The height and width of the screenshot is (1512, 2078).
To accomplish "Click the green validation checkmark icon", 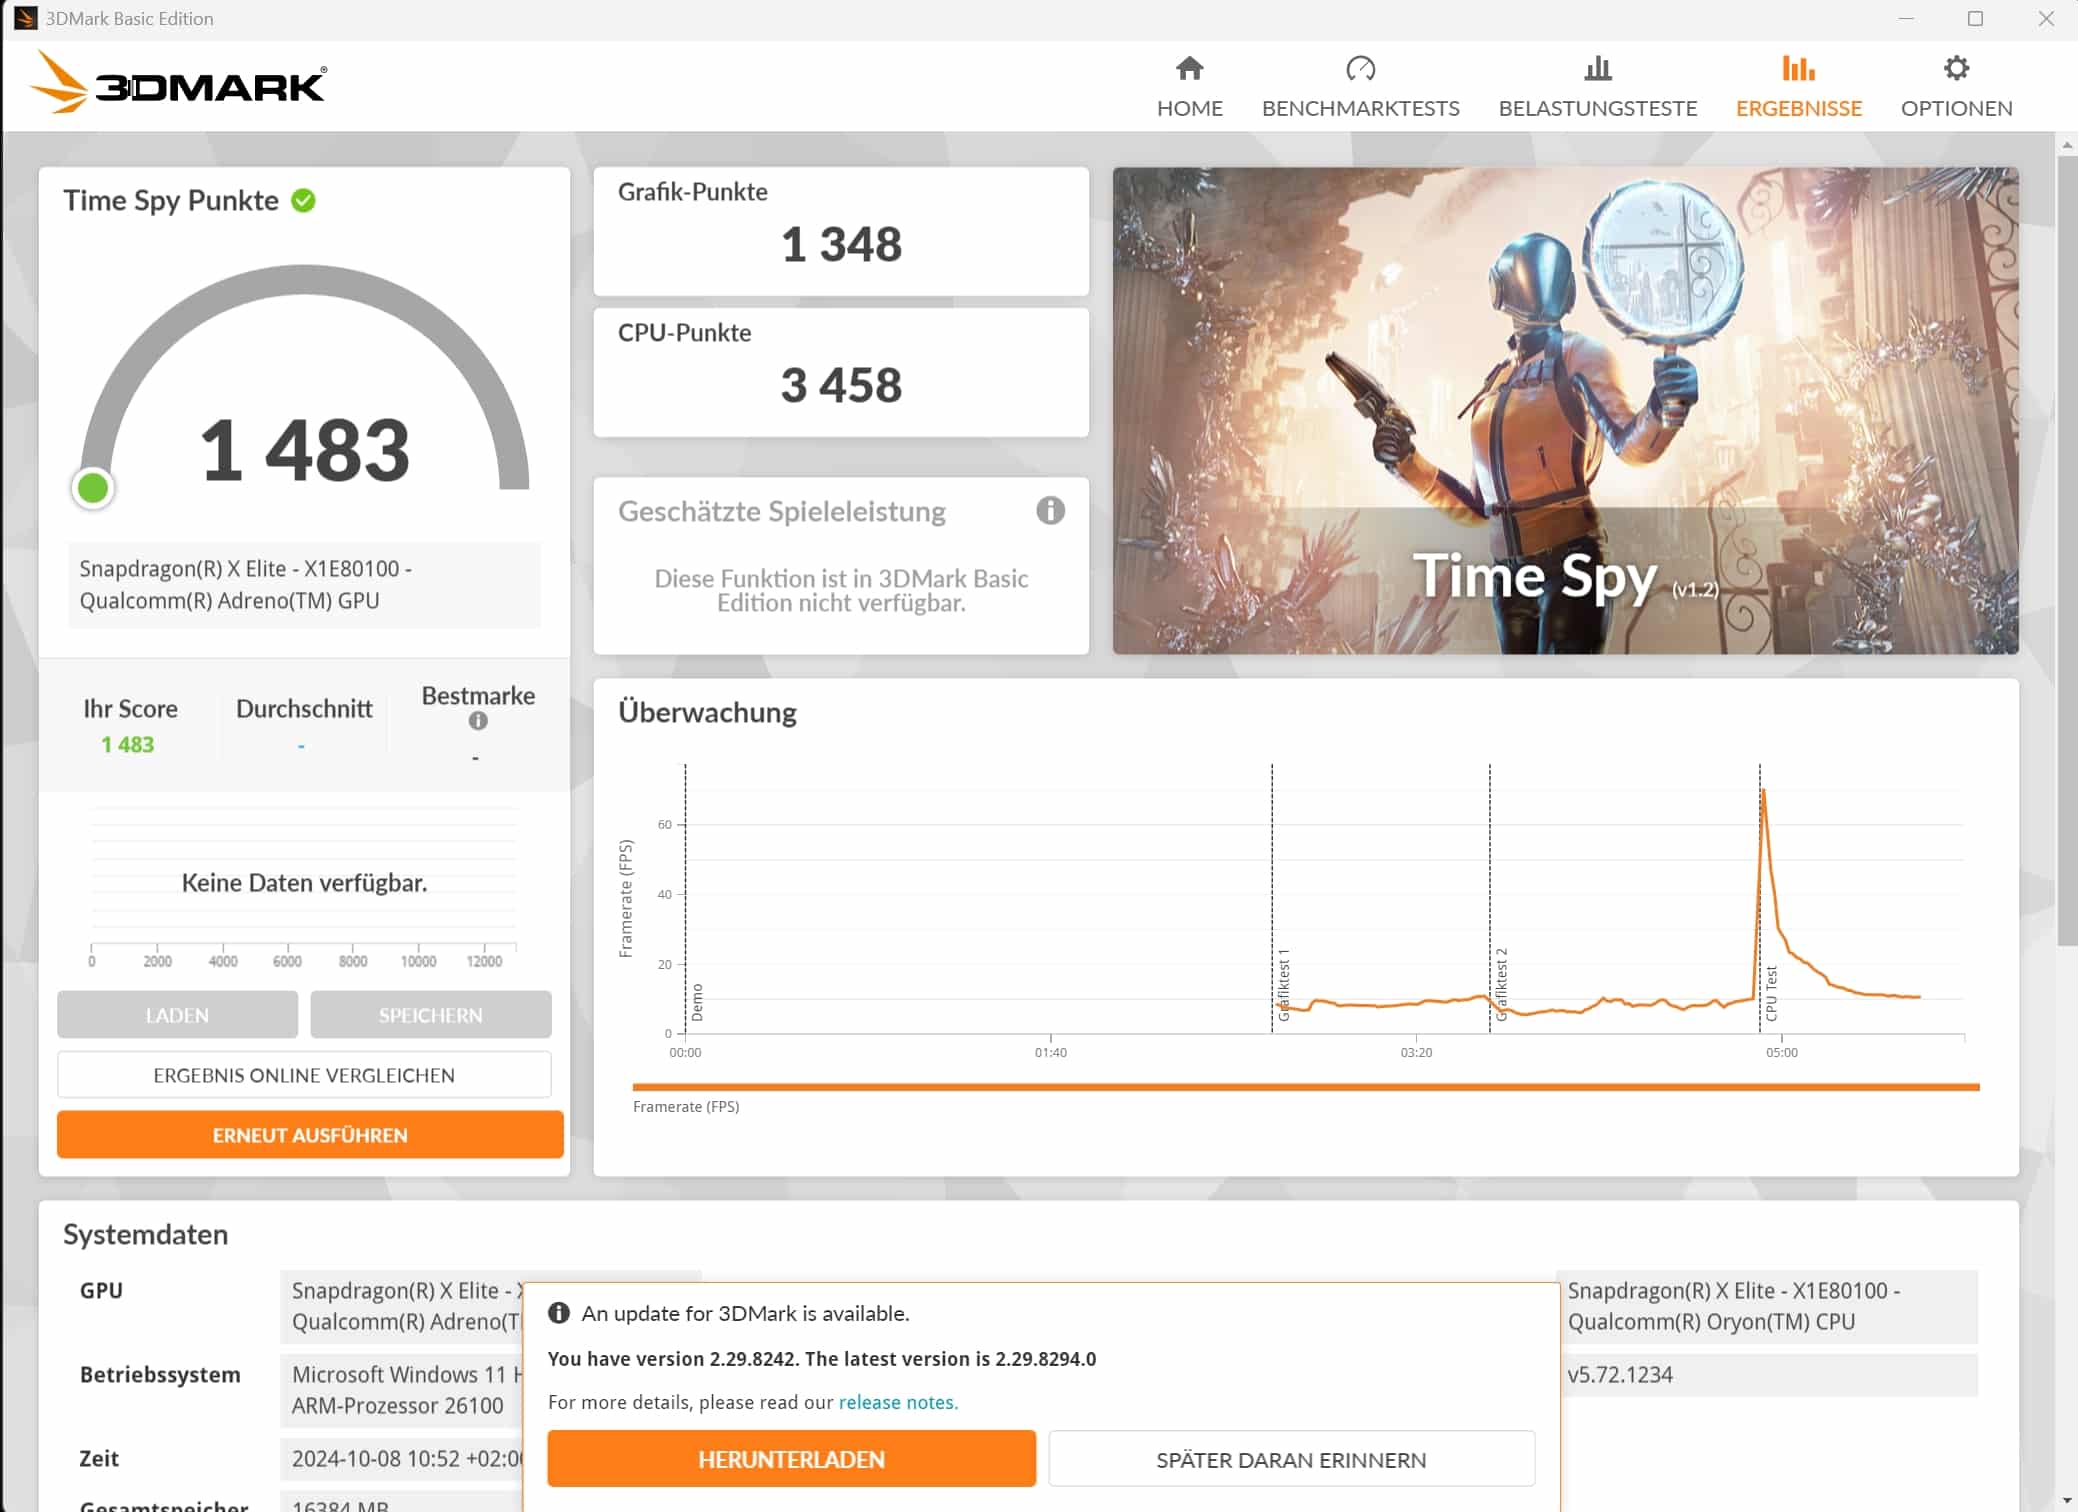I will [303, 201].
